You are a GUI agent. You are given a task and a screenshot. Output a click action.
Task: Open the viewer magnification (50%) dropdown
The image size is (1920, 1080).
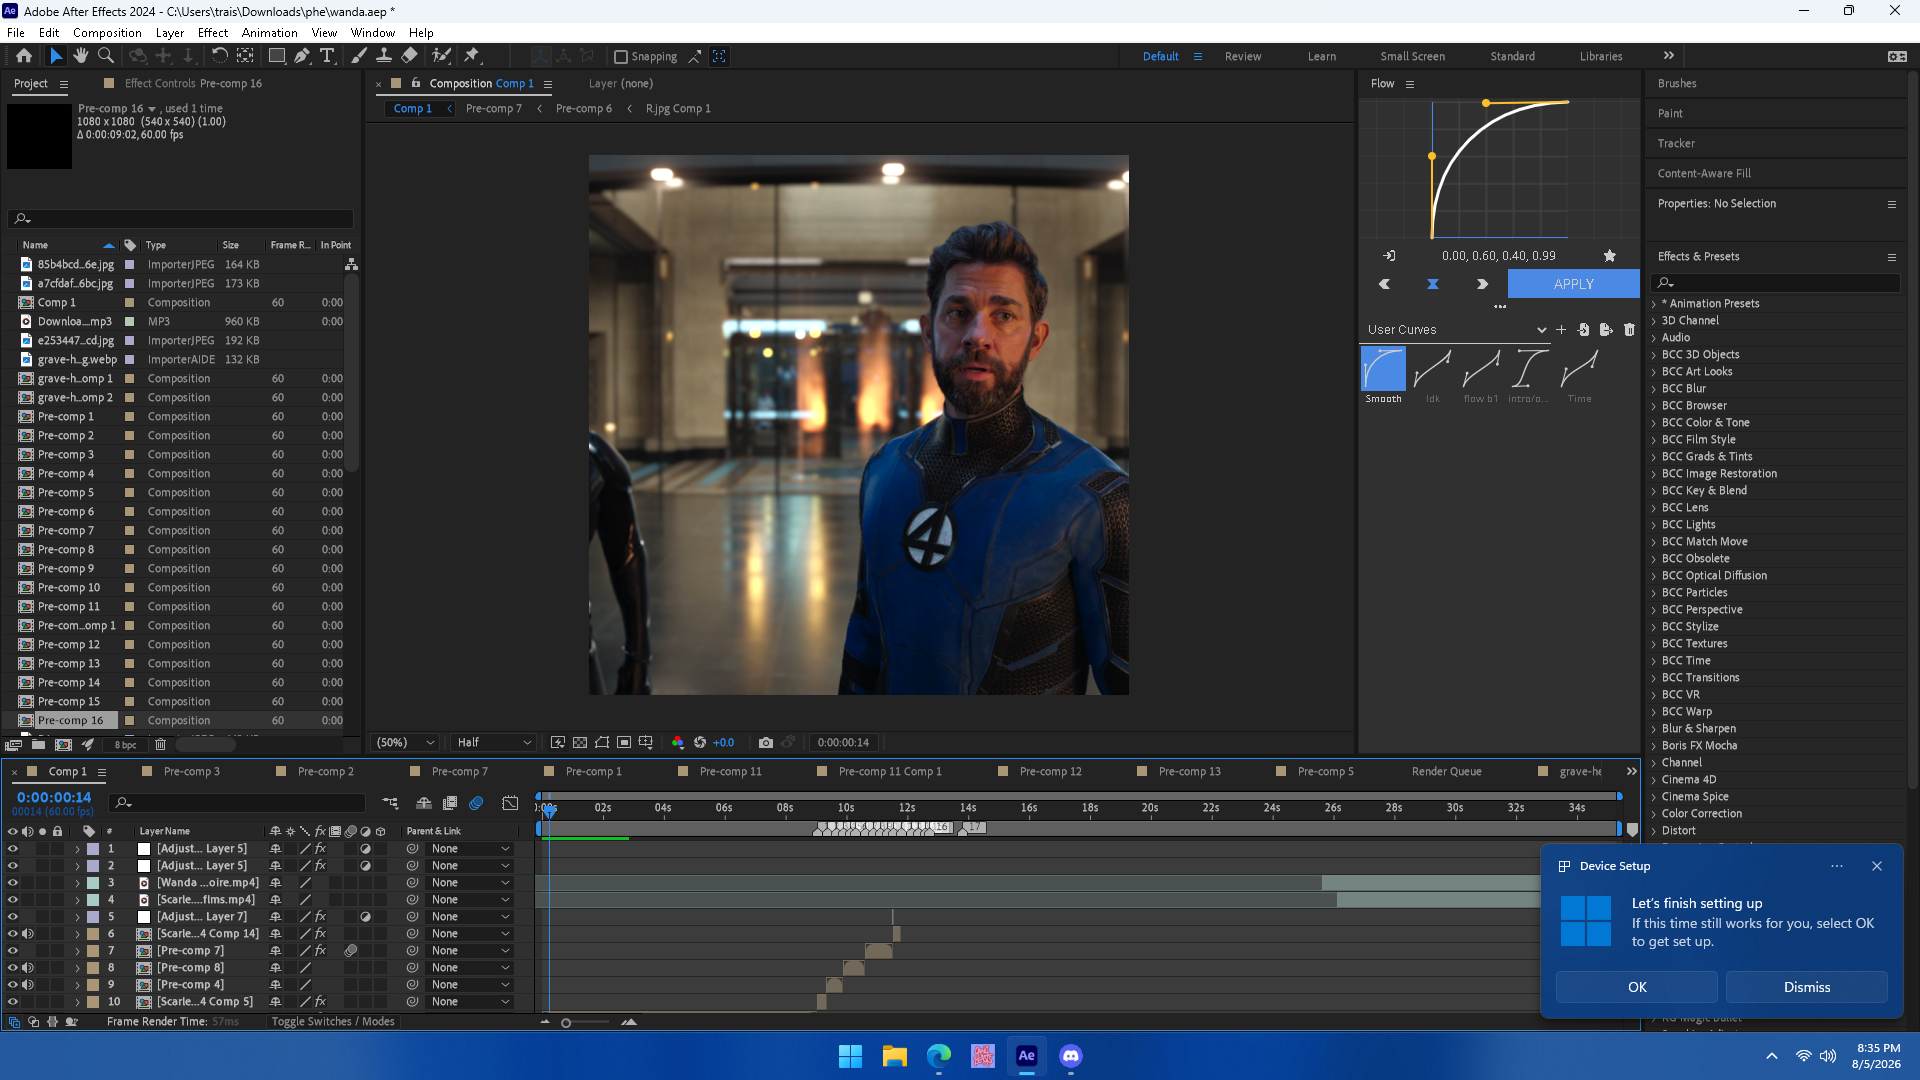[405, 742]
